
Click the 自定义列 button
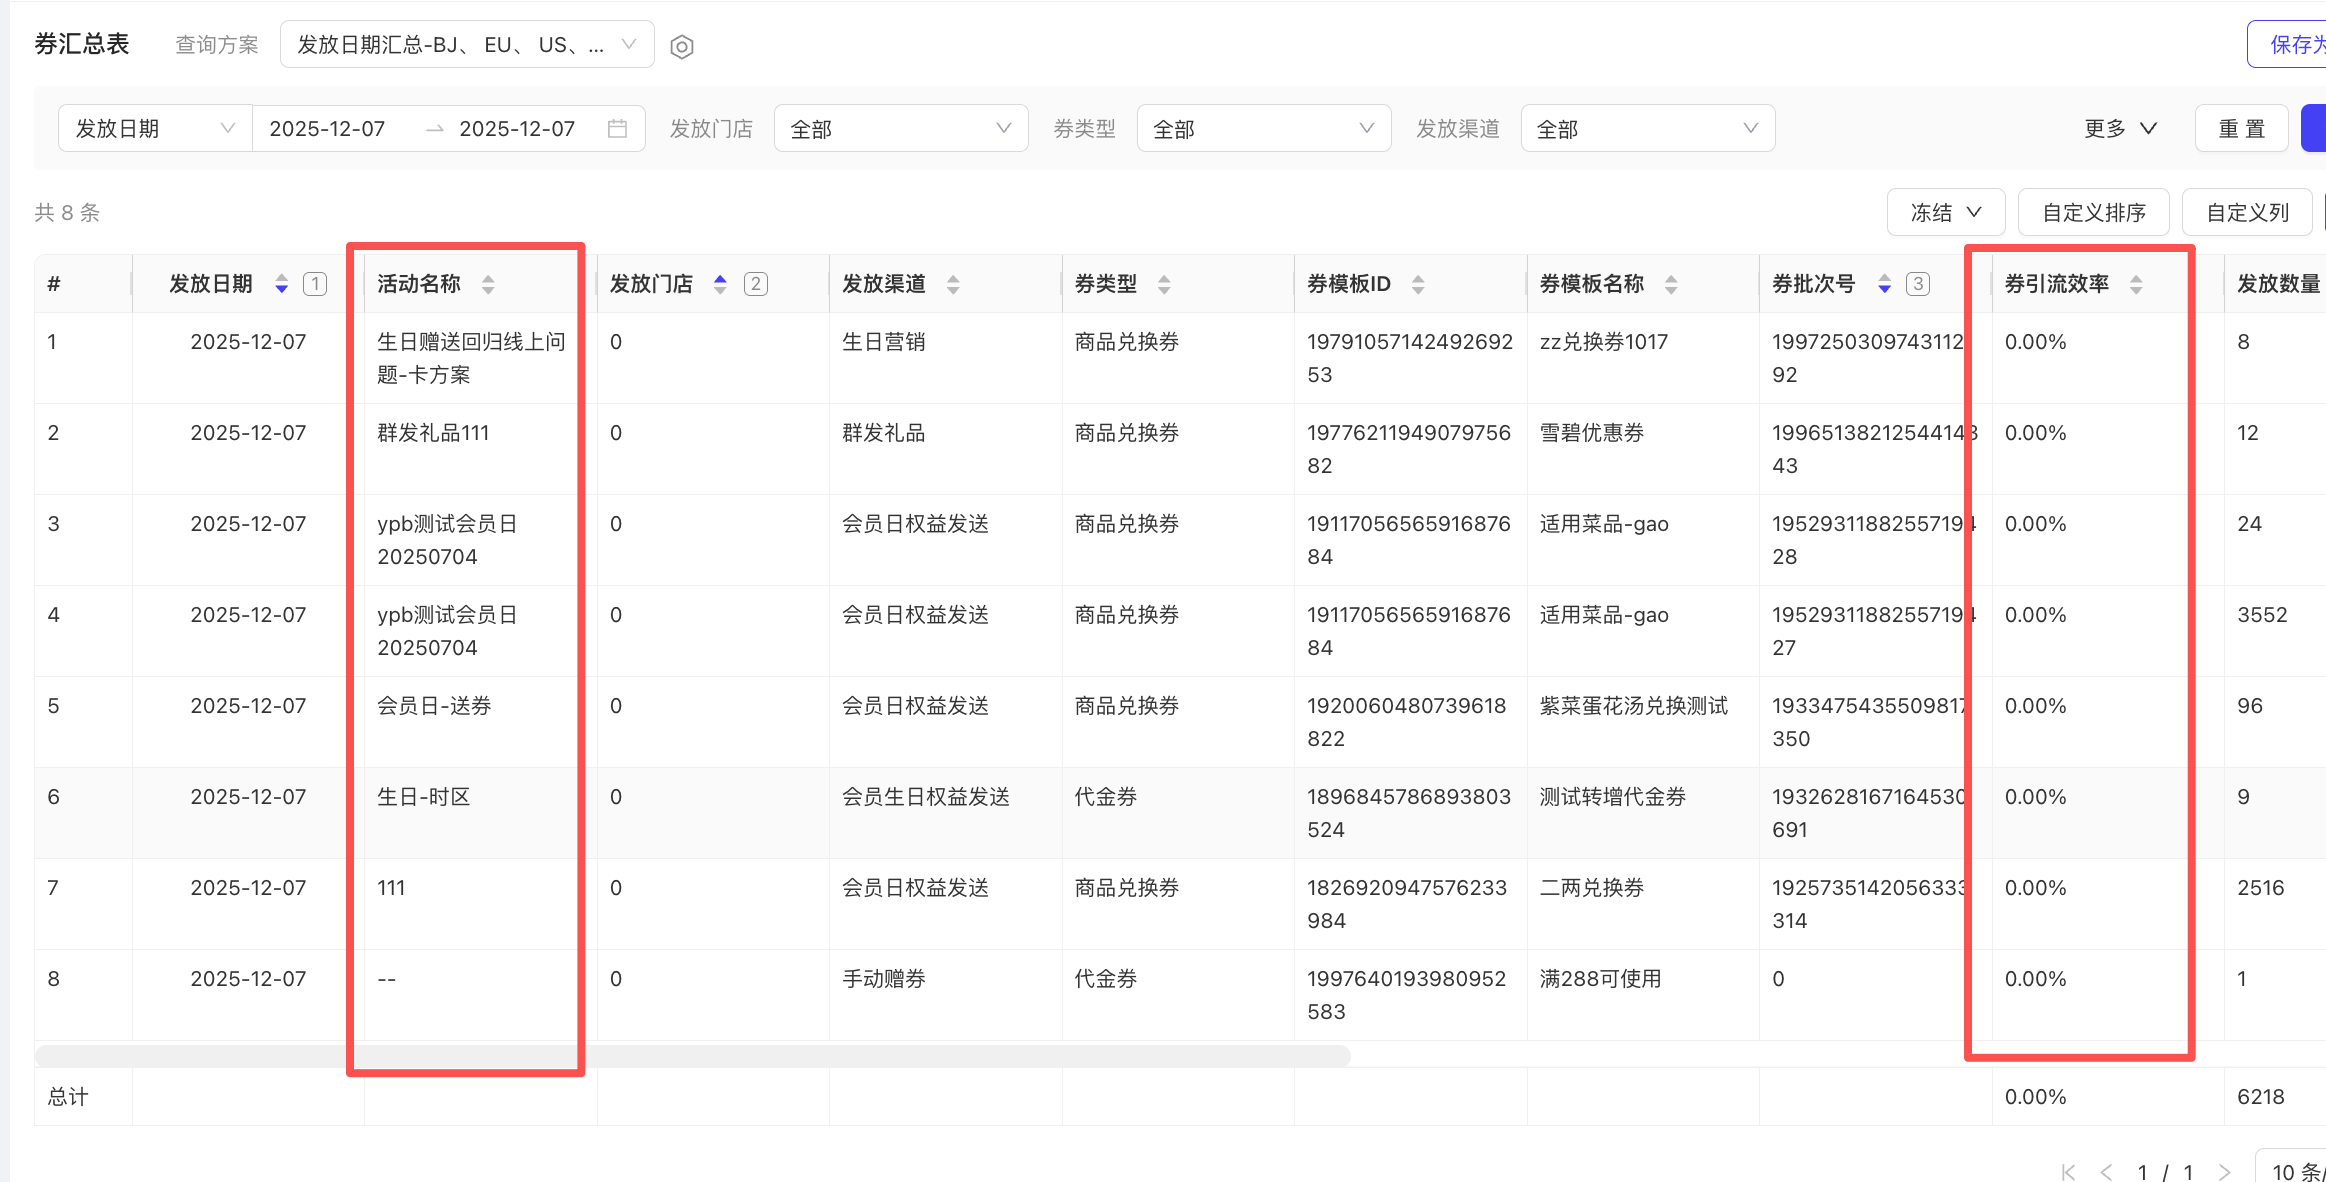coord(2247,212)
